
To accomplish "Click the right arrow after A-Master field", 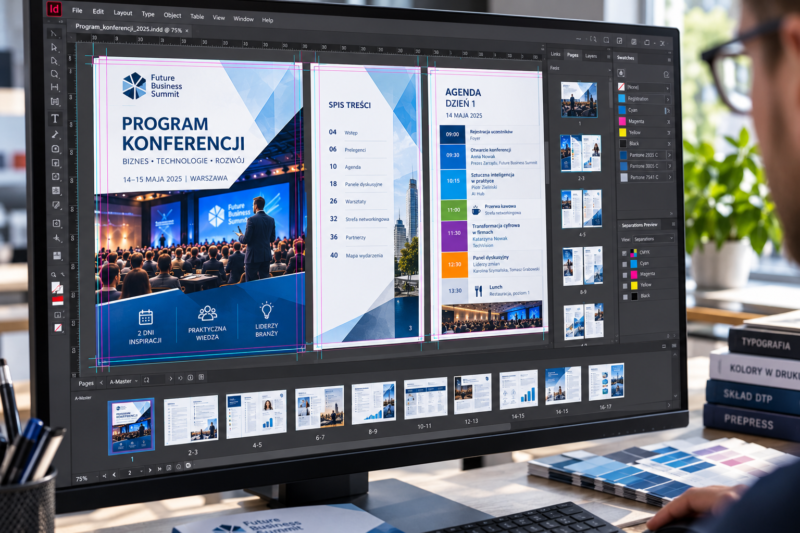I will click(170, 378).
